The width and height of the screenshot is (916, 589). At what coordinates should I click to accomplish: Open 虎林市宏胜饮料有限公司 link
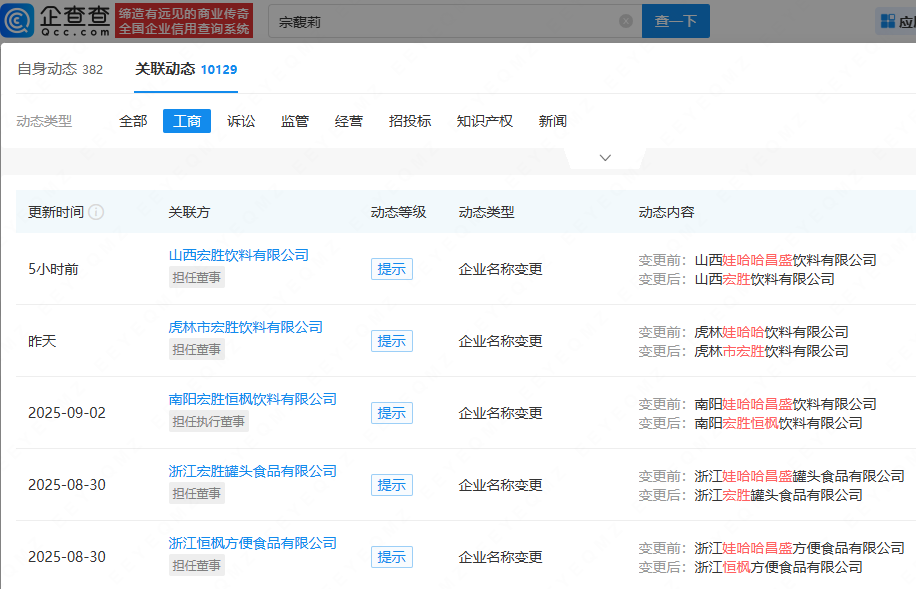(245, 327)
